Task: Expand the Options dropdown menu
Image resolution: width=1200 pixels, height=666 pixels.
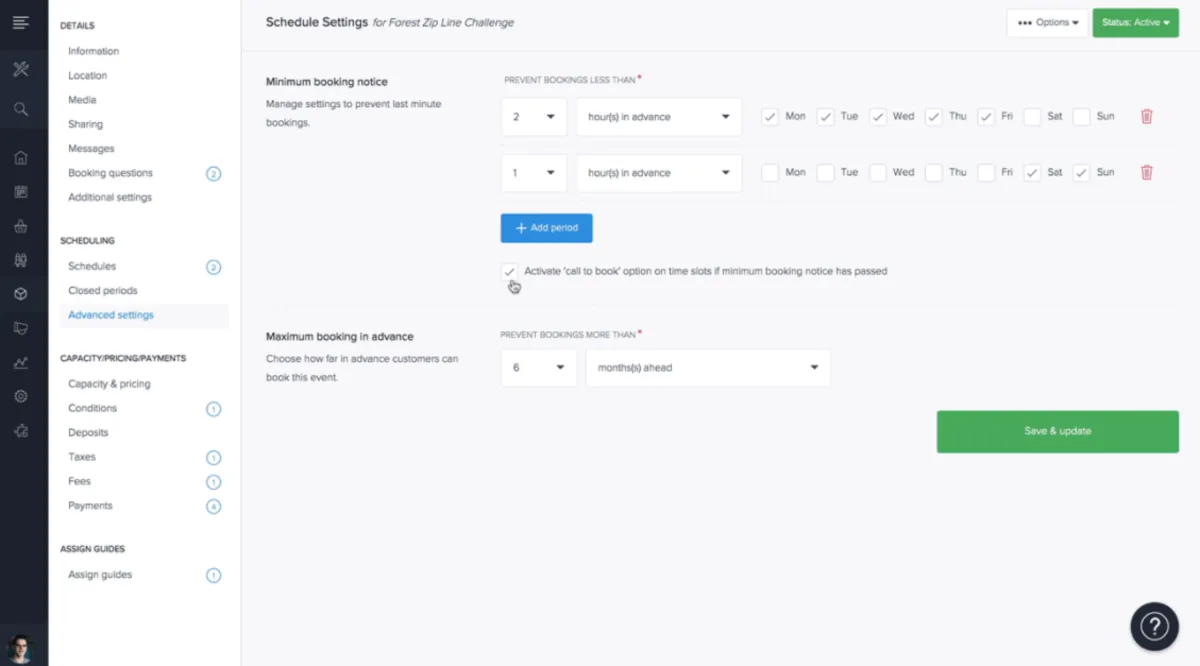Action: point(1047,22)
